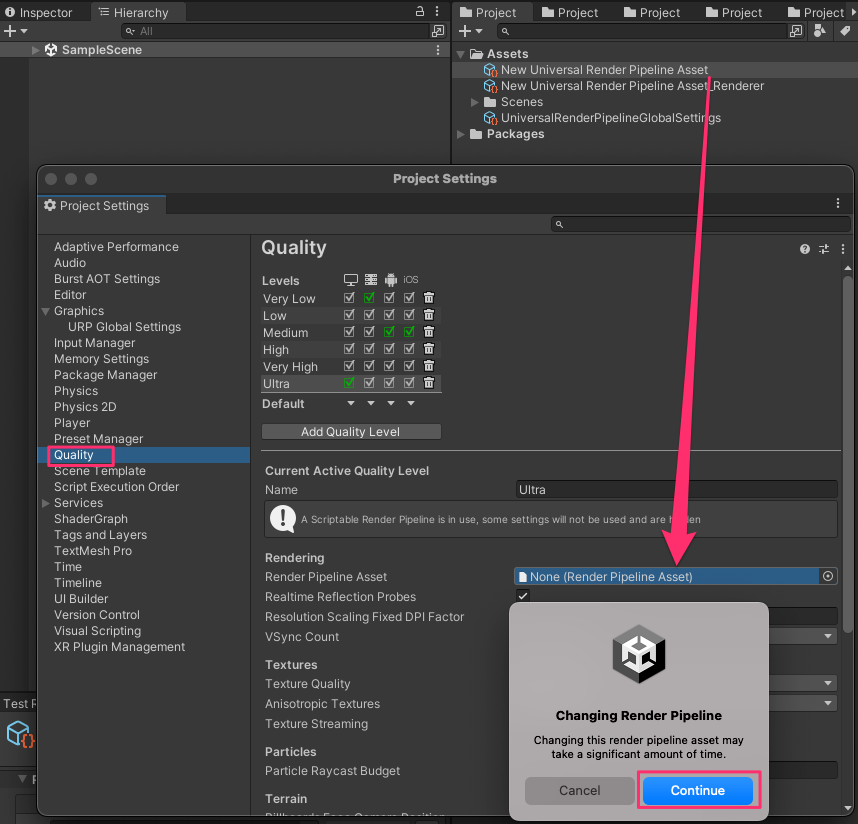Click Continue in the Changing Render Pipeline dialog
Viewport: 858px width, 824px height.
697,790
